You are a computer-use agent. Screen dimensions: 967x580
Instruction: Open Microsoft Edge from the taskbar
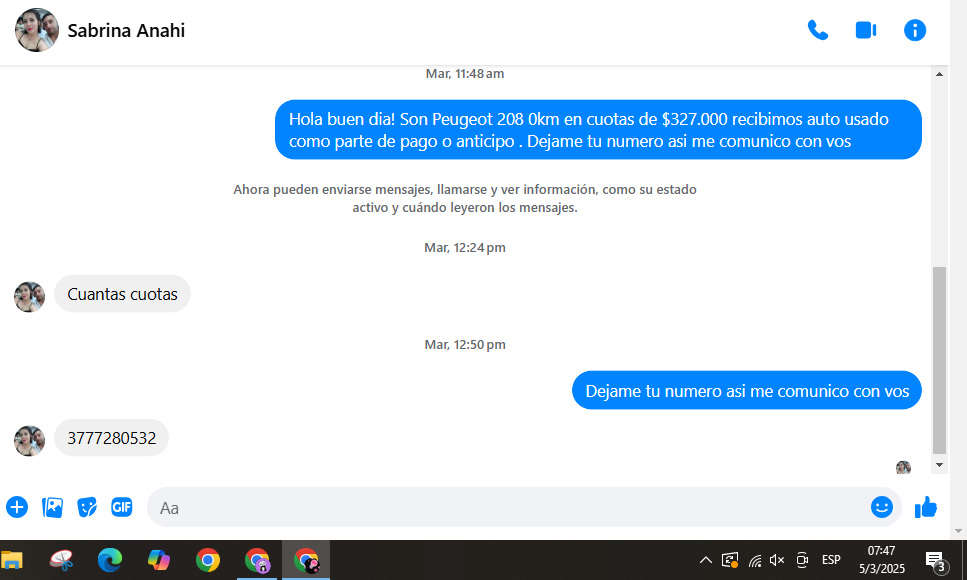pos(110,560)
